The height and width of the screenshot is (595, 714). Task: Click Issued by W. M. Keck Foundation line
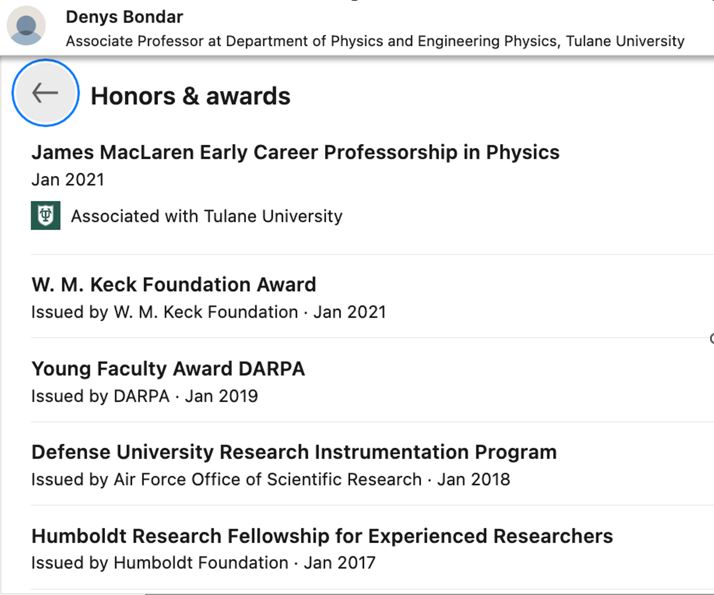pyautogui.click(x=209, y=312)
